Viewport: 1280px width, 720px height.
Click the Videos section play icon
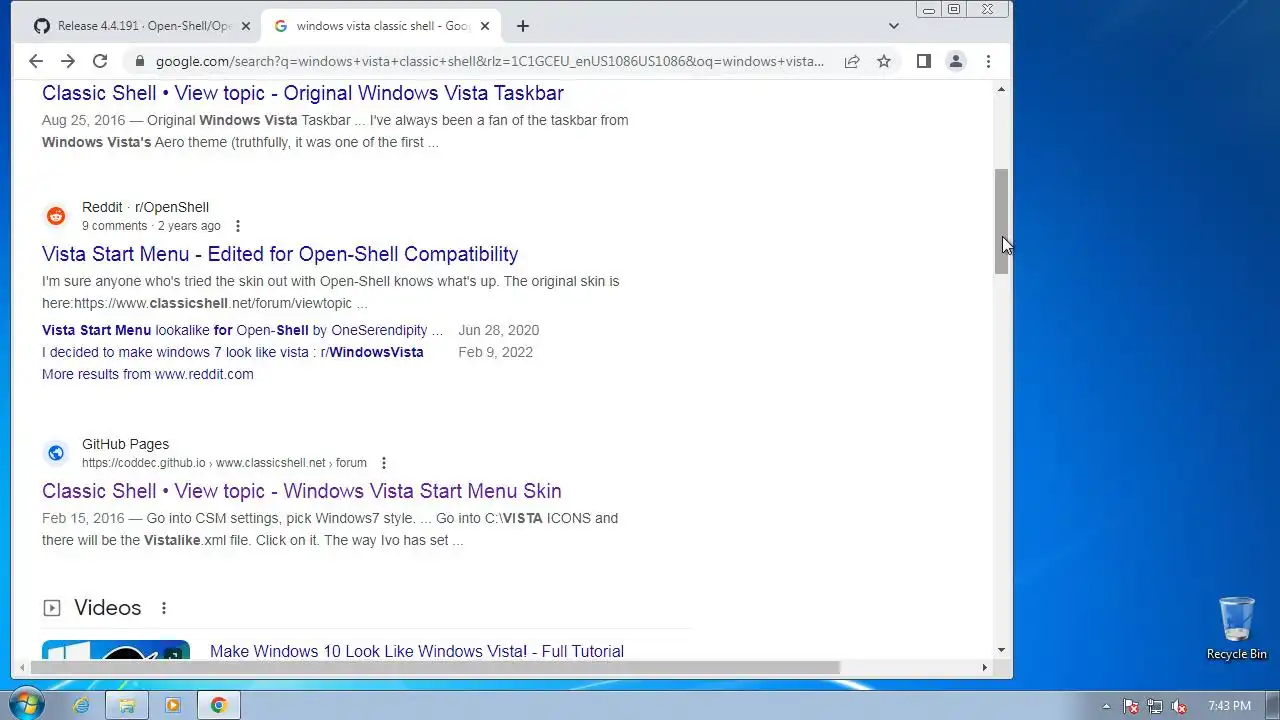(x=52, y=608)
